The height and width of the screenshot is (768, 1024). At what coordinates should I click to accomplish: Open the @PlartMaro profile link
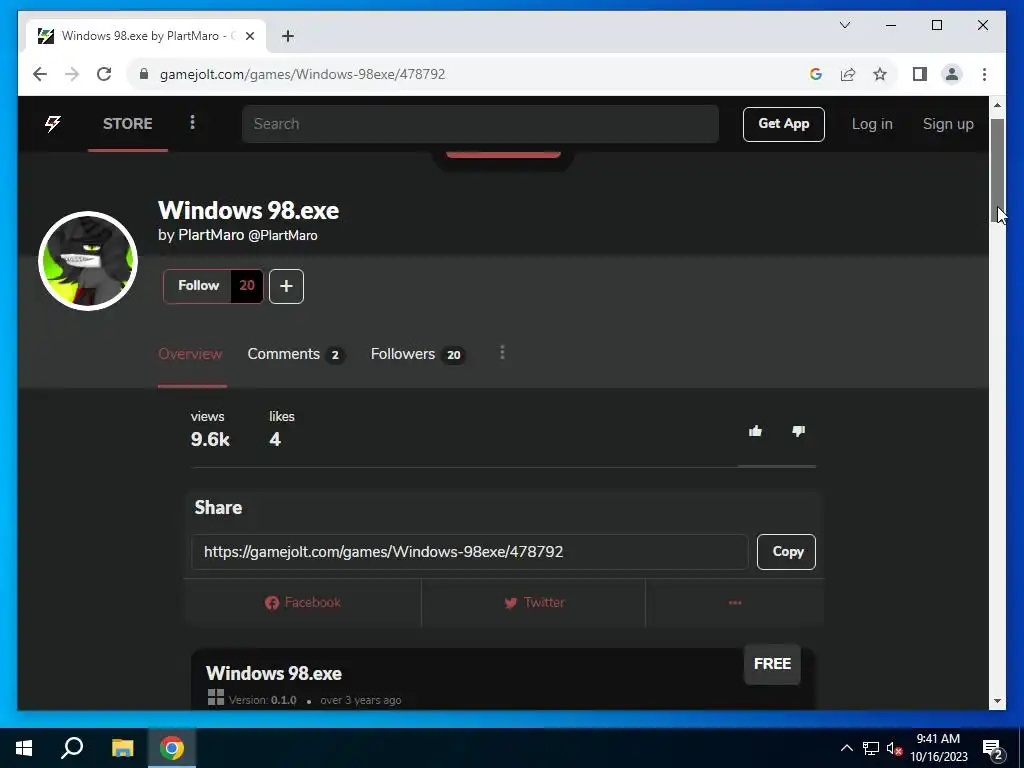click(283, 236)
